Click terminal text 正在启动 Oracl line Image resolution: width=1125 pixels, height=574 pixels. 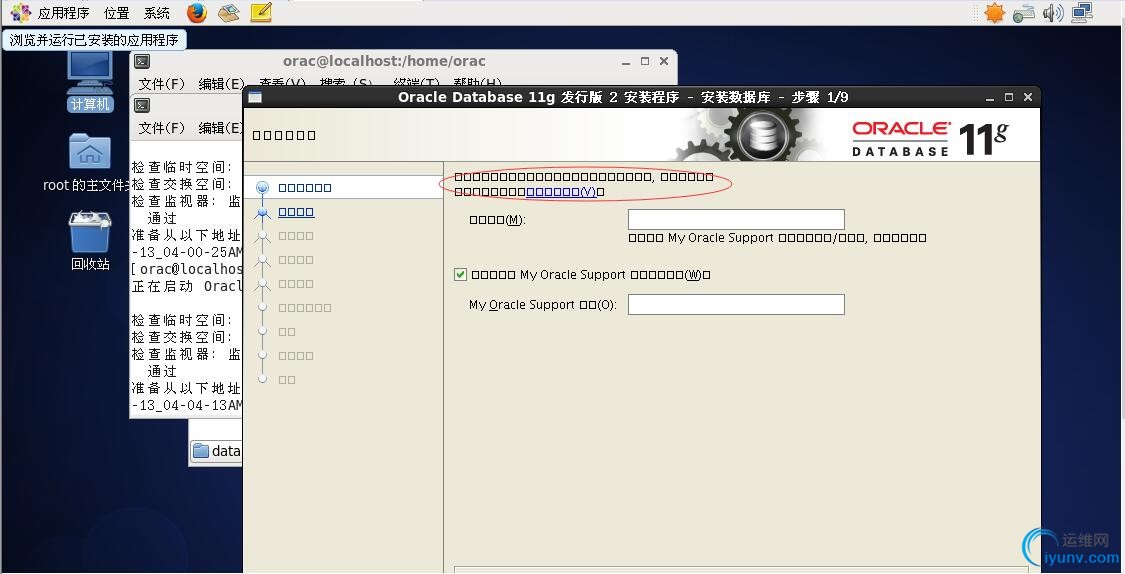(187, 286)
